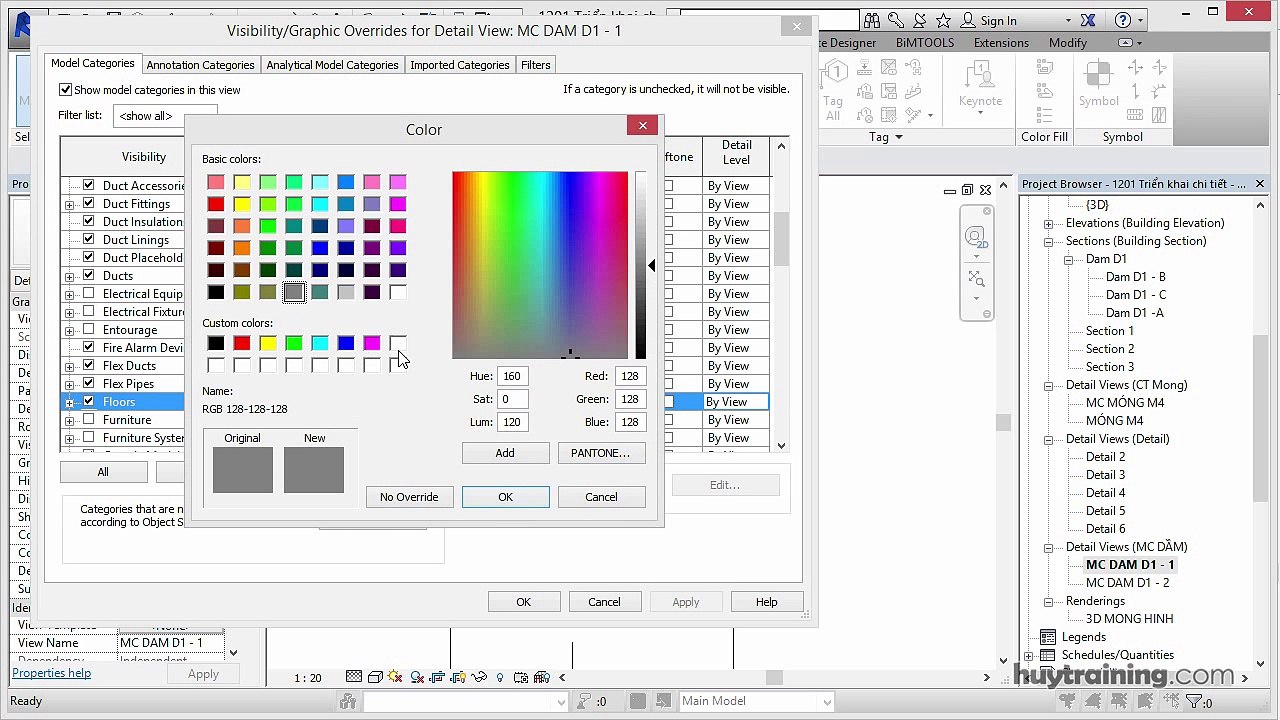Click the Red value field
1280x720 pixels.
[629, 376]
